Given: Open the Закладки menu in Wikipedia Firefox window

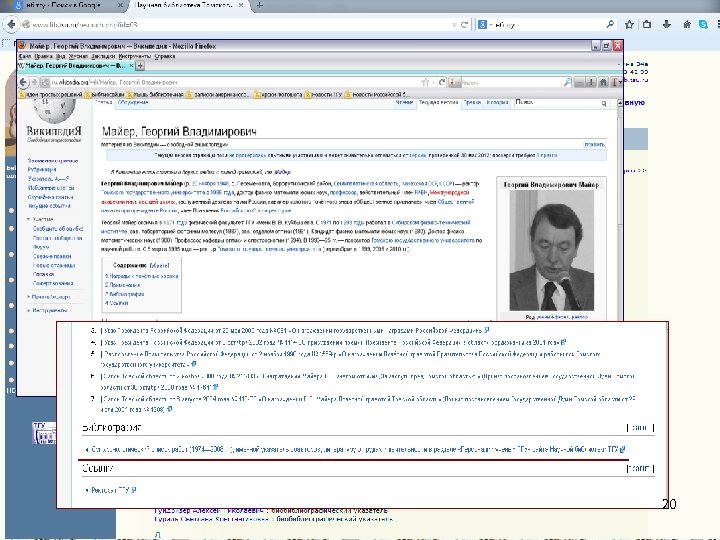Looking at the screenshot, I should click(x=103, y=56).
